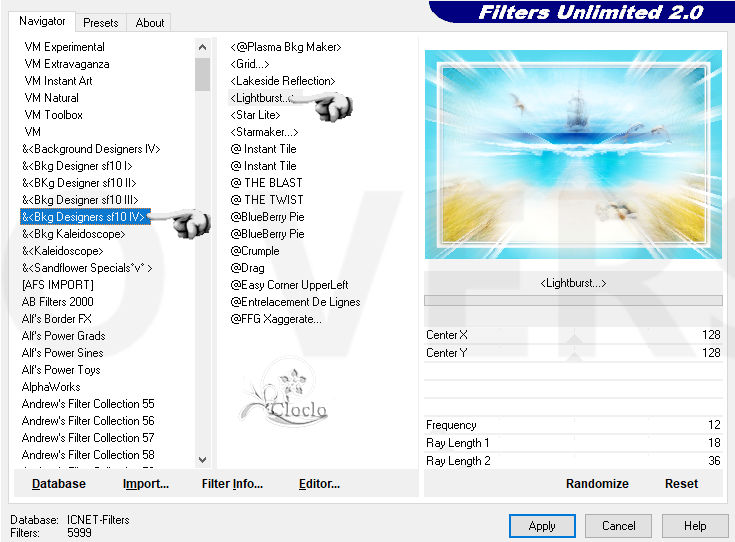Viewport: 735px width, 542px height.
Task: Choose @FFG Xaggerate... filter
Action: 276,319
